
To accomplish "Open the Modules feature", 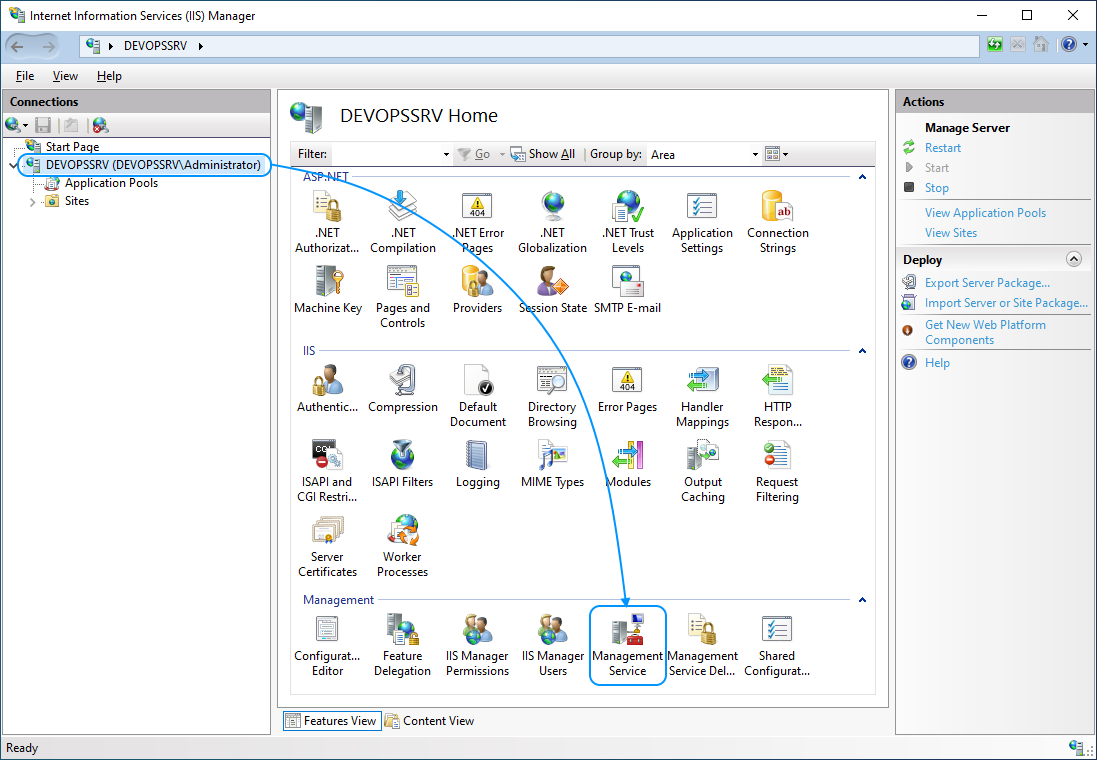I will click(x=628, y=464).
